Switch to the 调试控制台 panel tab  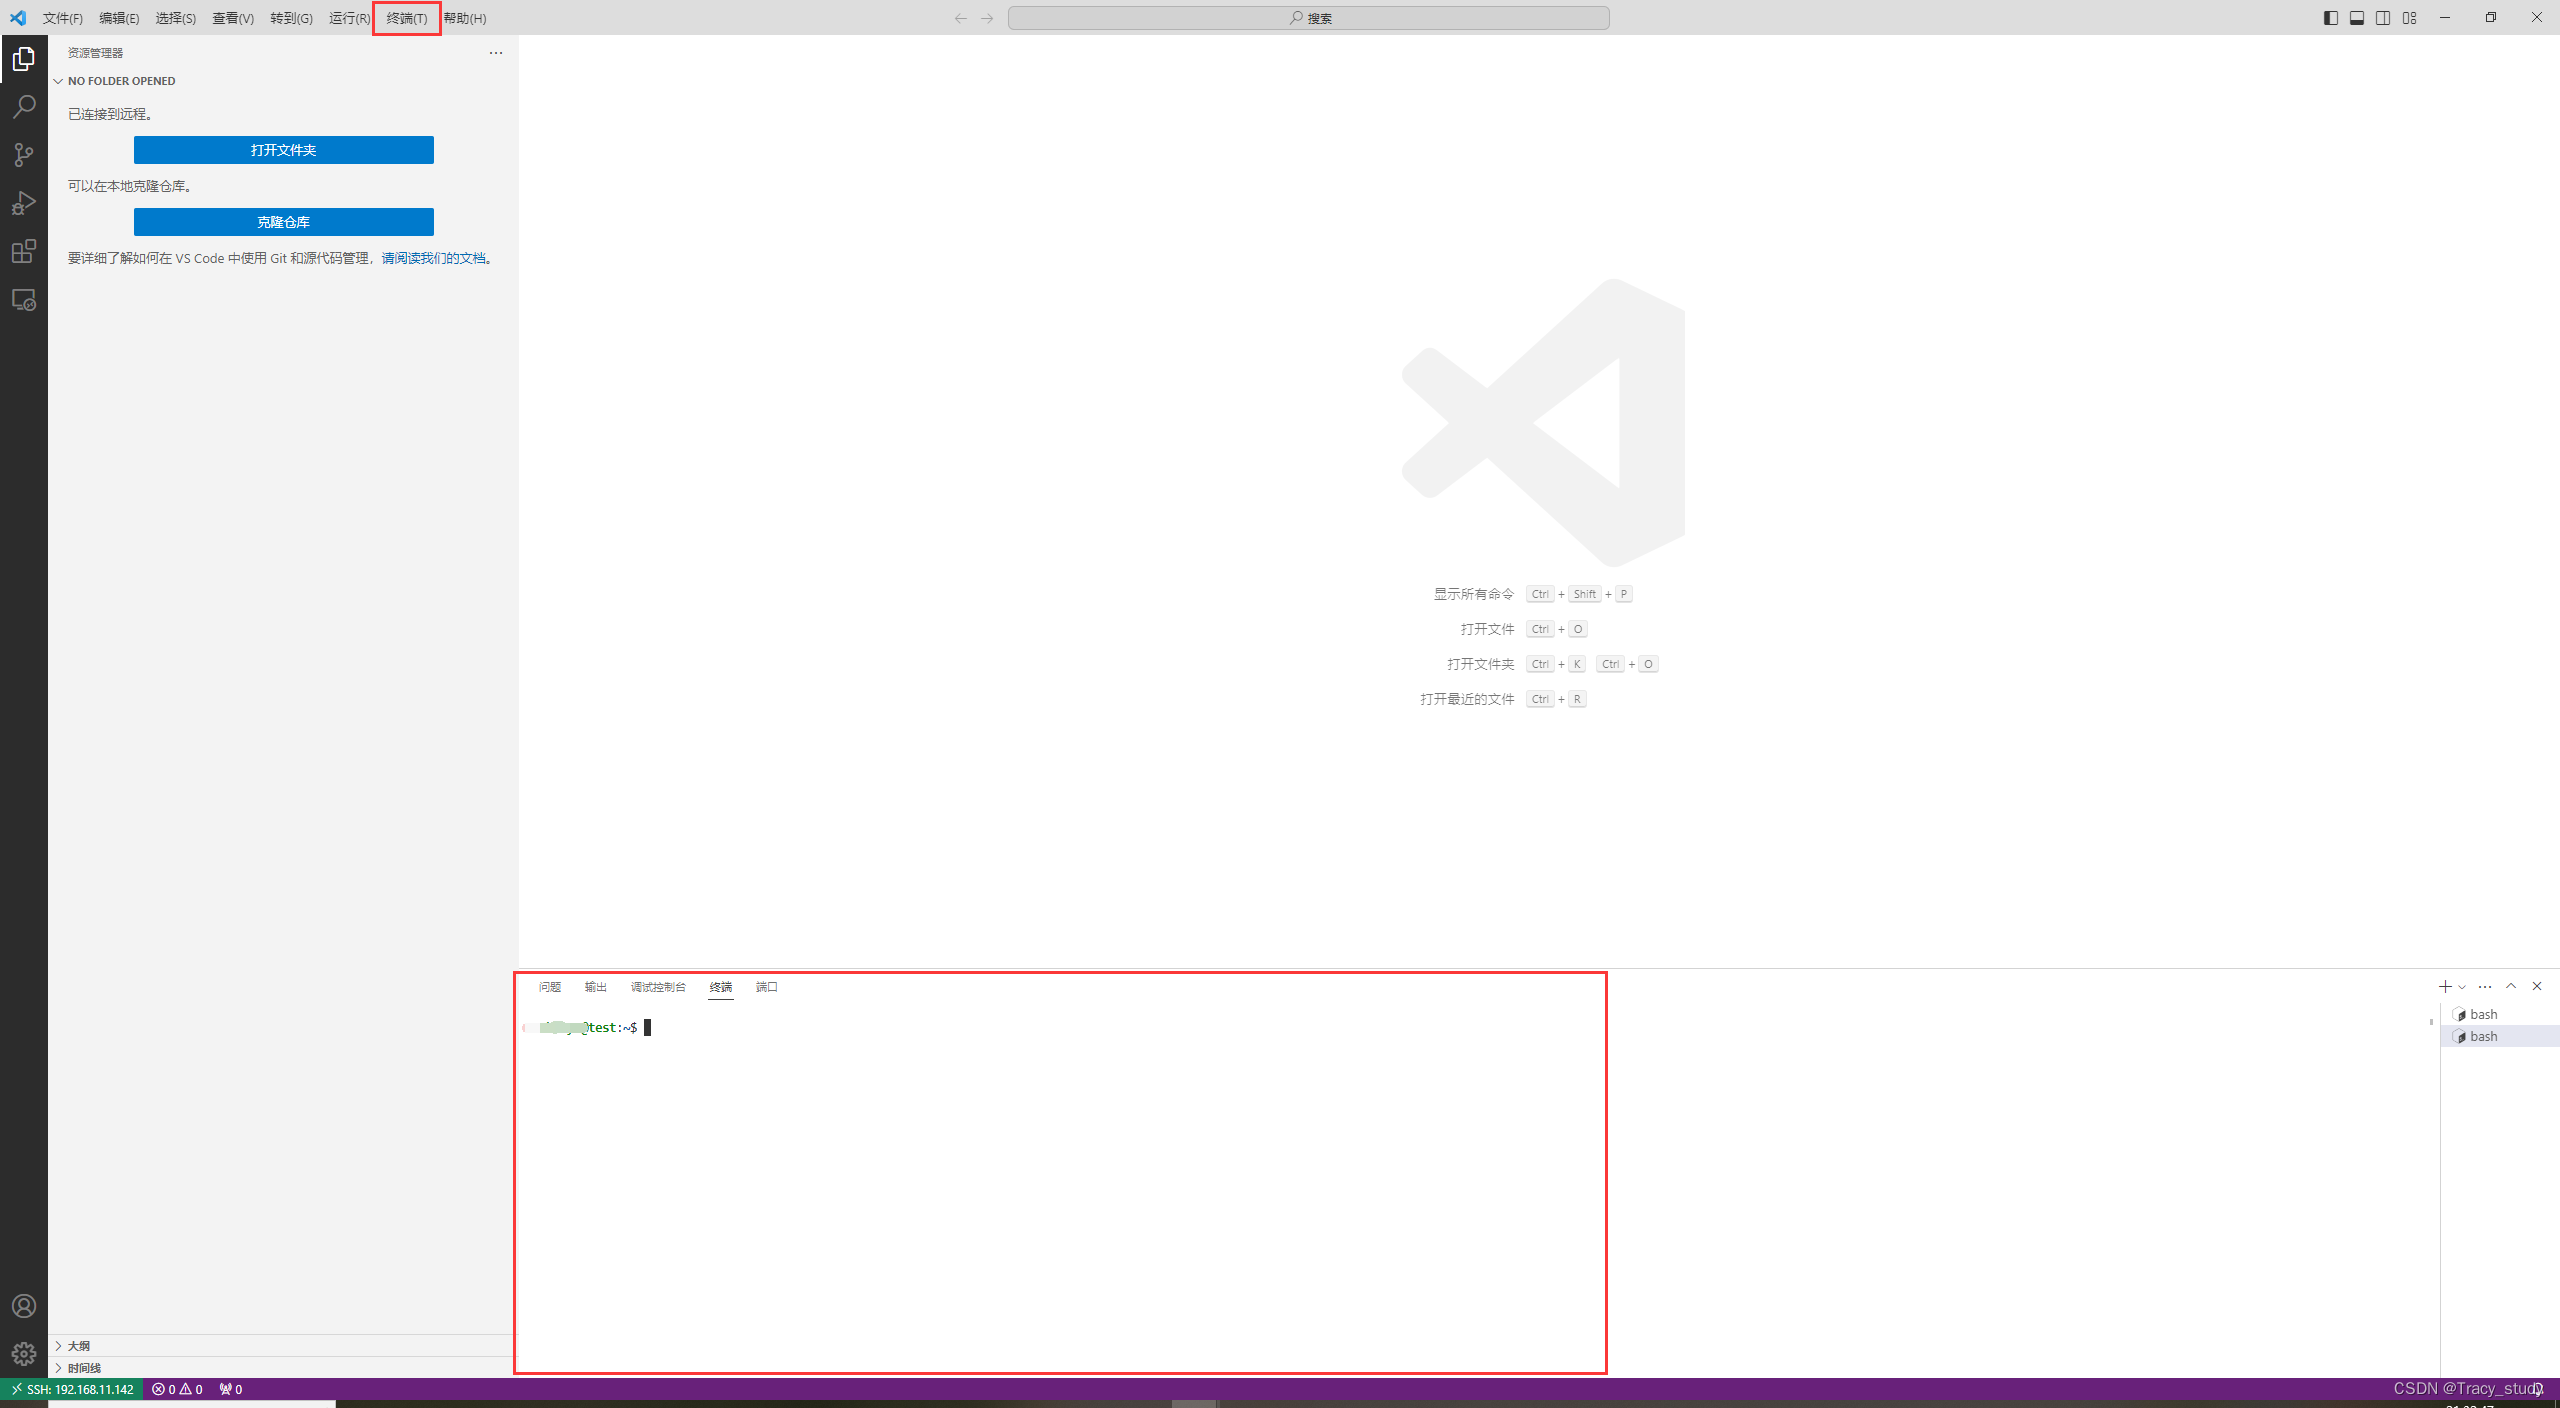click(658, 987)
